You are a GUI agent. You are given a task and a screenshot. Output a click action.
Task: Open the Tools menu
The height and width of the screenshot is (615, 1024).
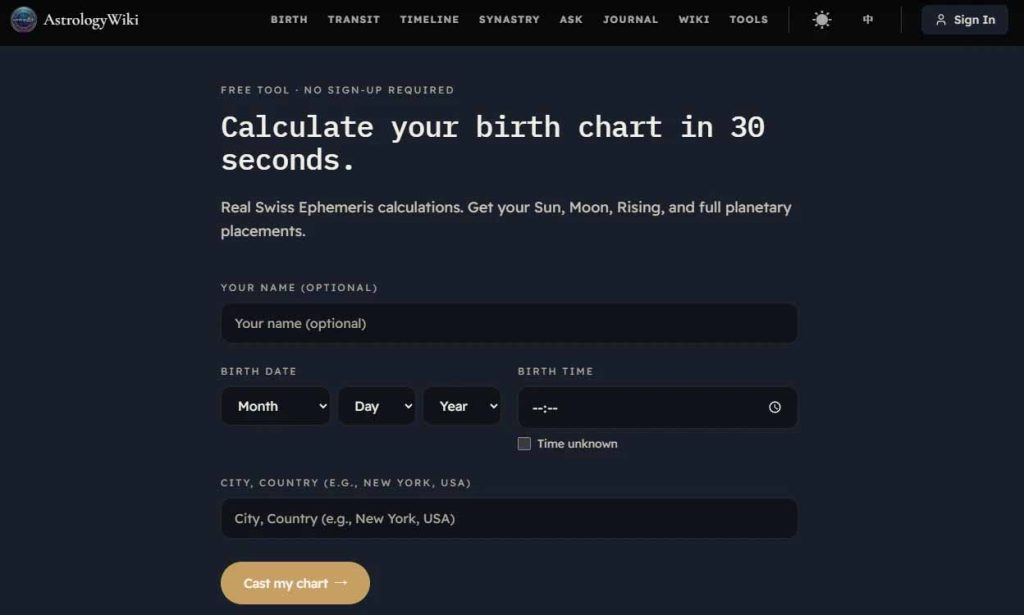[748, 20]
